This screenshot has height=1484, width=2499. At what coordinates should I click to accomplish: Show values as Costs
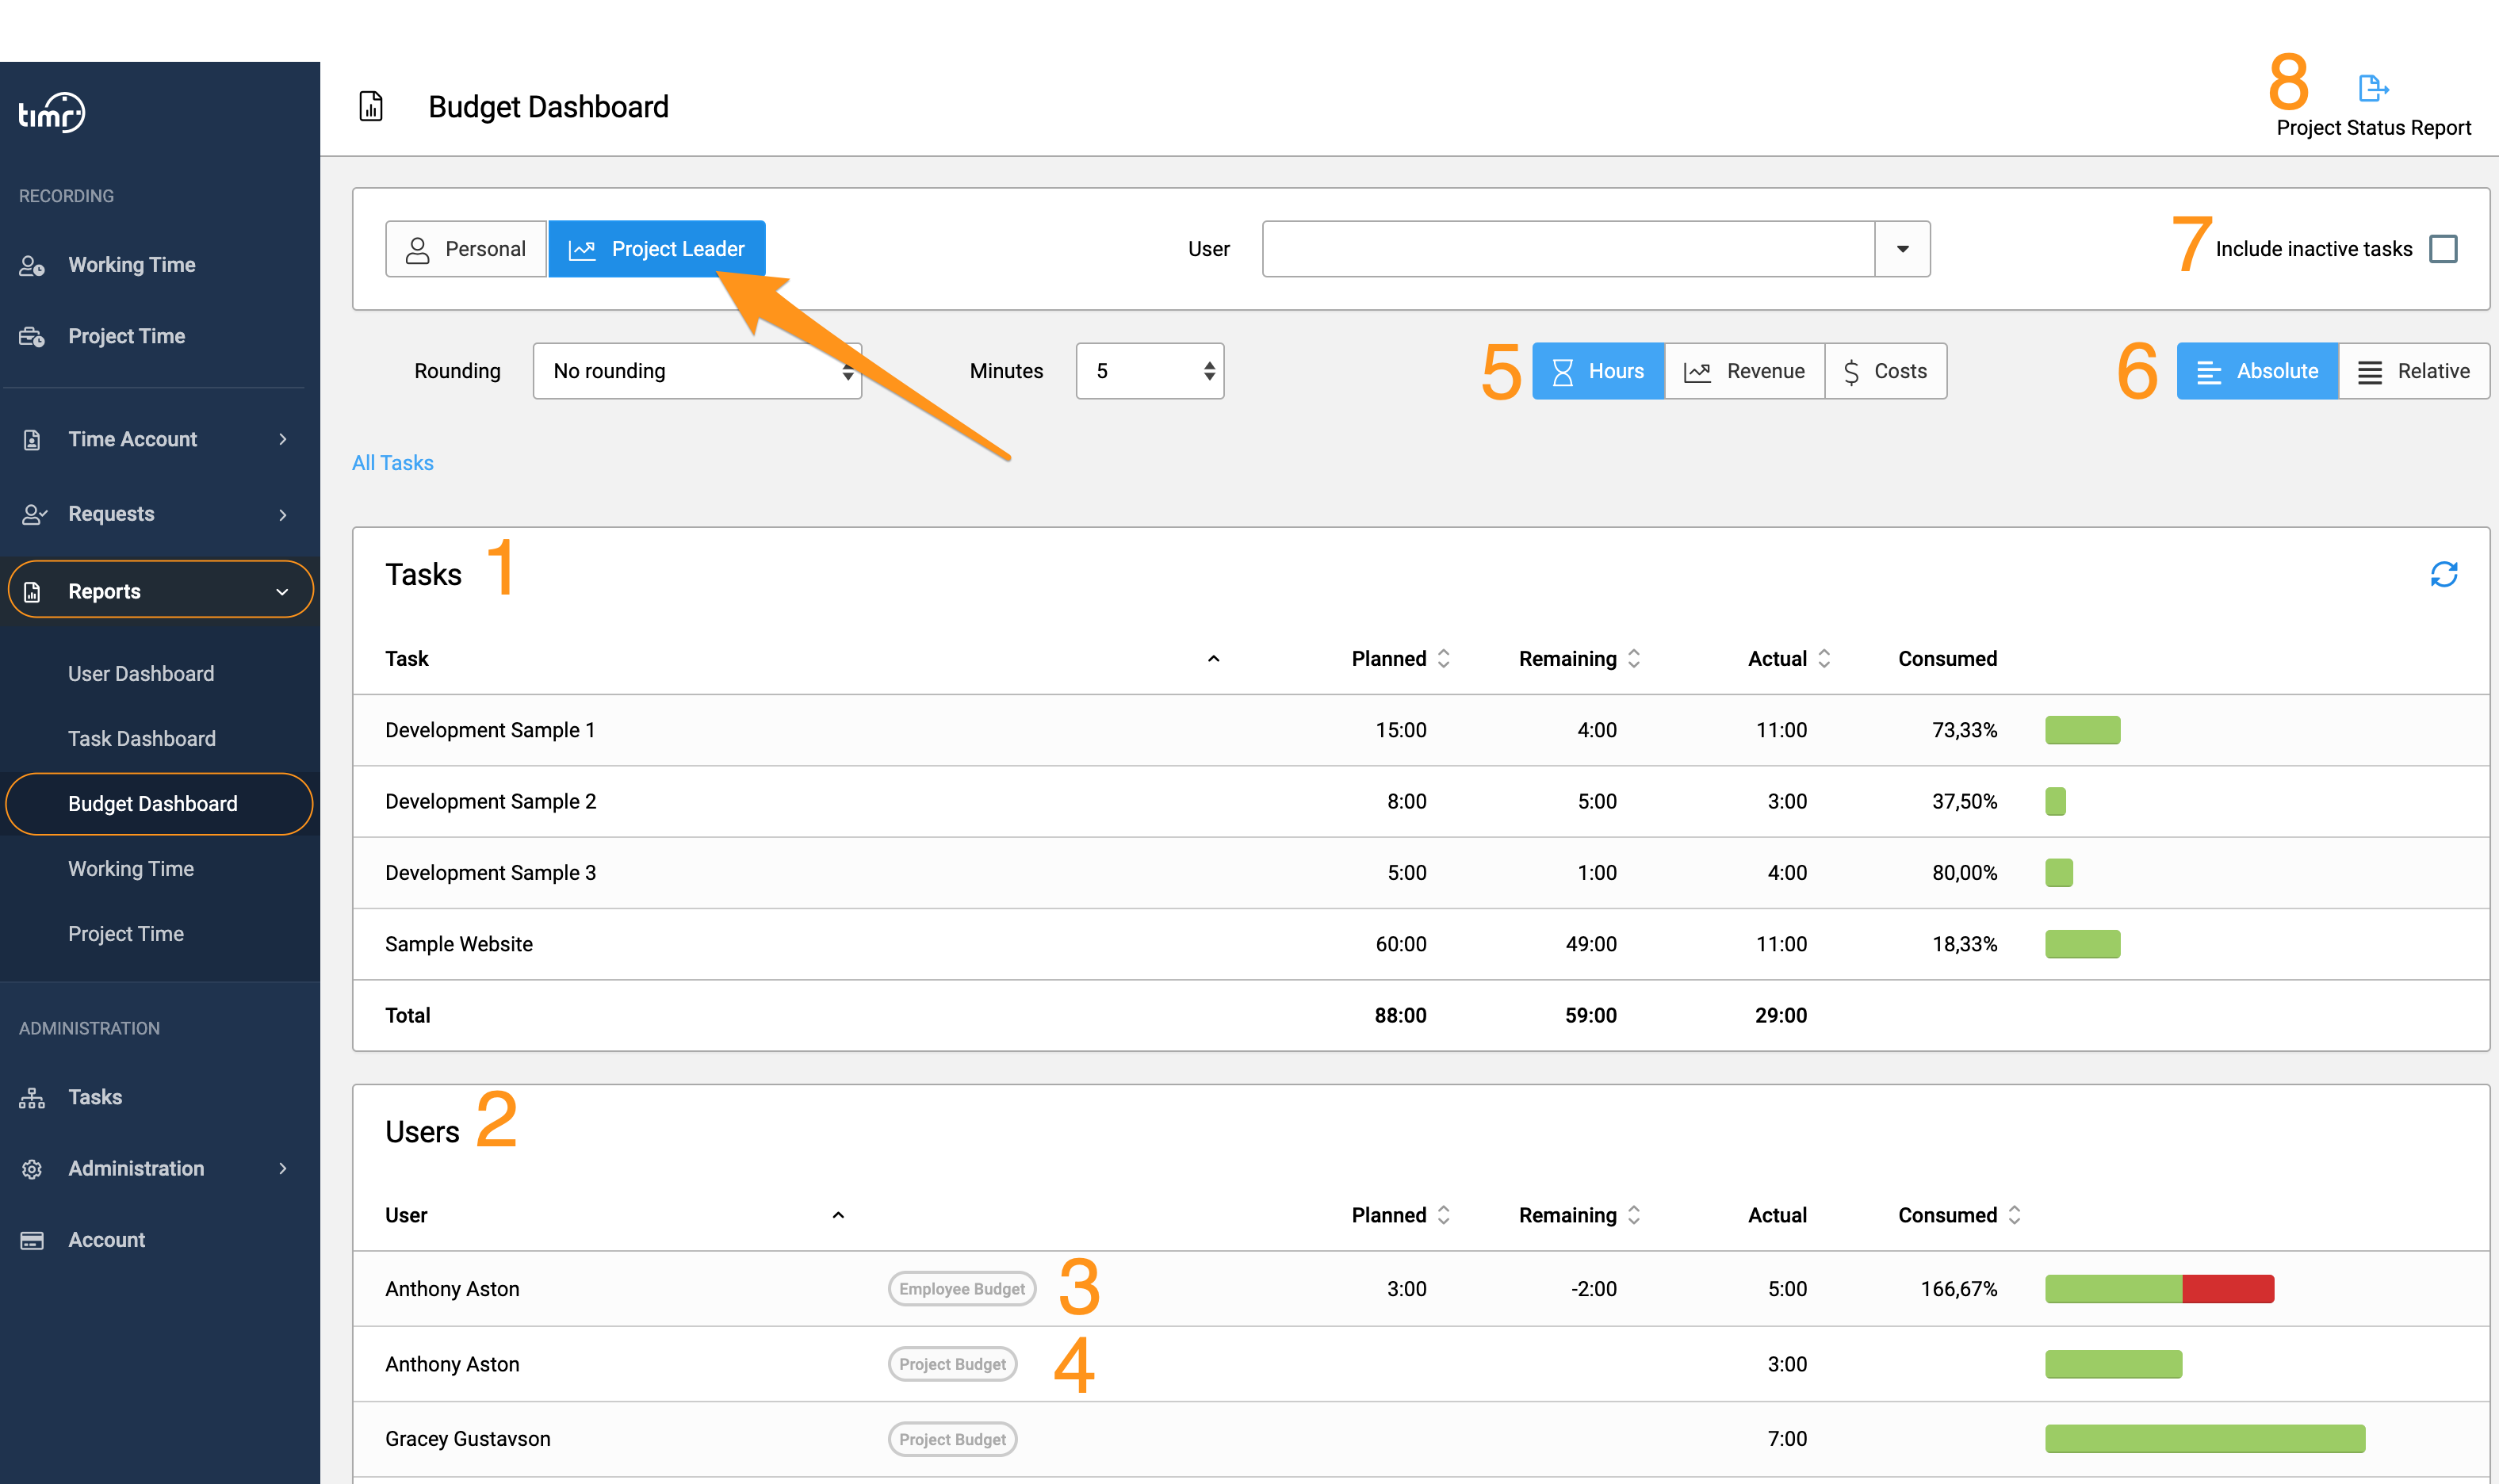pyautogui.click(x=1886, y=371)
